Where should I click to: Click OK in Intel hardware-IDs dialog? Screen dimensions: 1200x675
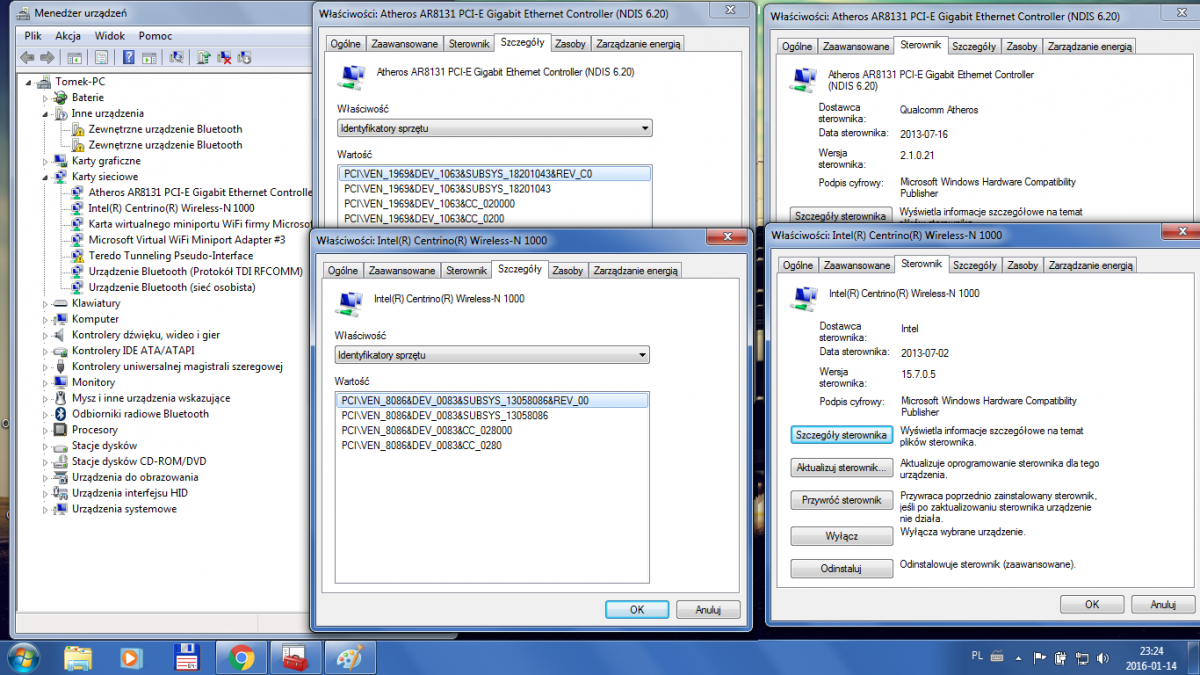[x=637, y=609]
